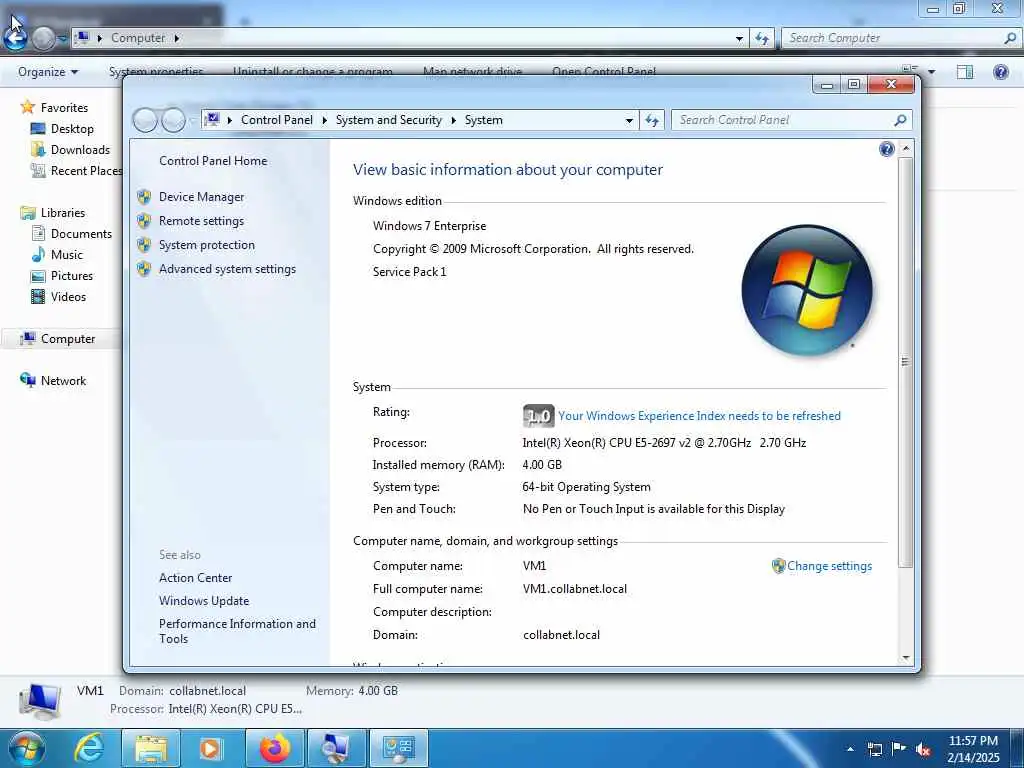Expand the System and Security breadcrumb arrow
The height and width of the screenshot is (768, 1024).
point(453,120)
